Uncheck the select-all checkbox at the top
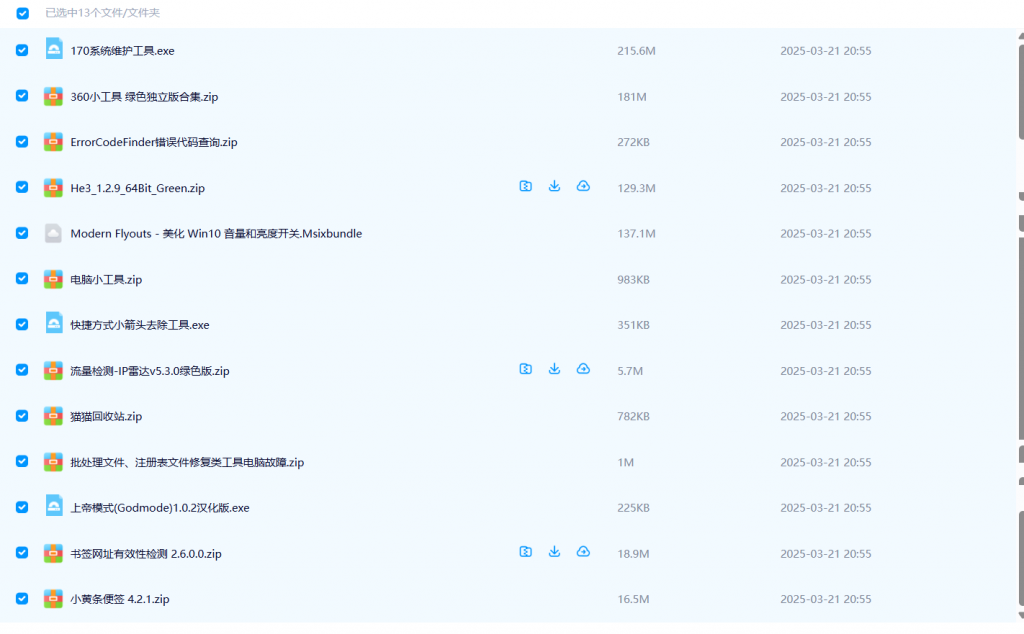 coord(22,12)
